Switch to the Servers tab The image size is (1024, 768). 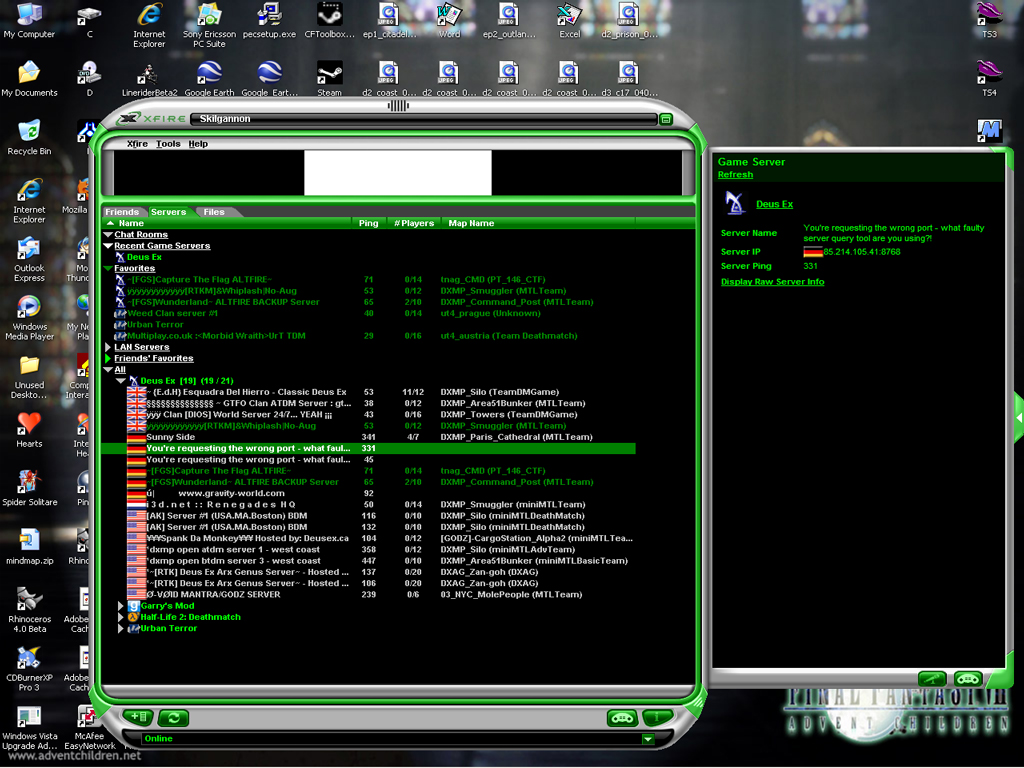pyautogui.click(x=168, y=212)
